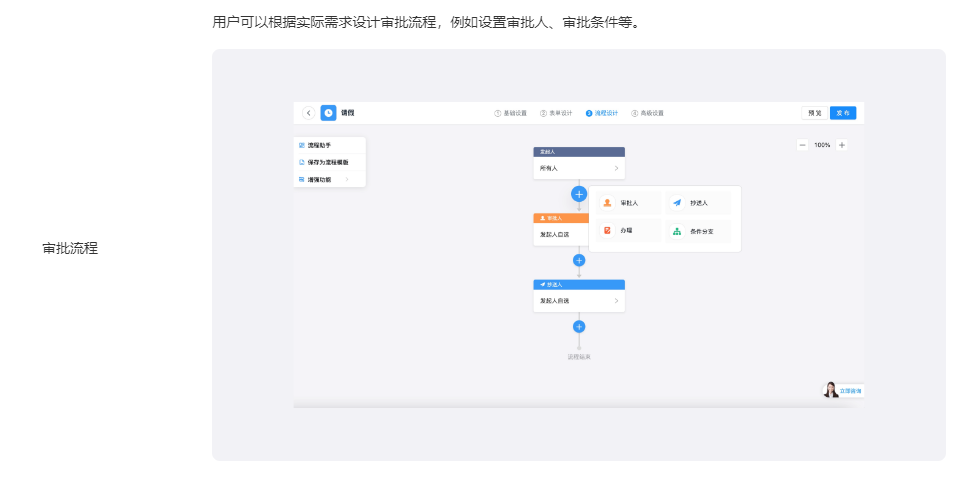Click the blue clock 请假 app icon
Image resolution: width=965 pixels, height=495 pixels.
click(329, 113)
